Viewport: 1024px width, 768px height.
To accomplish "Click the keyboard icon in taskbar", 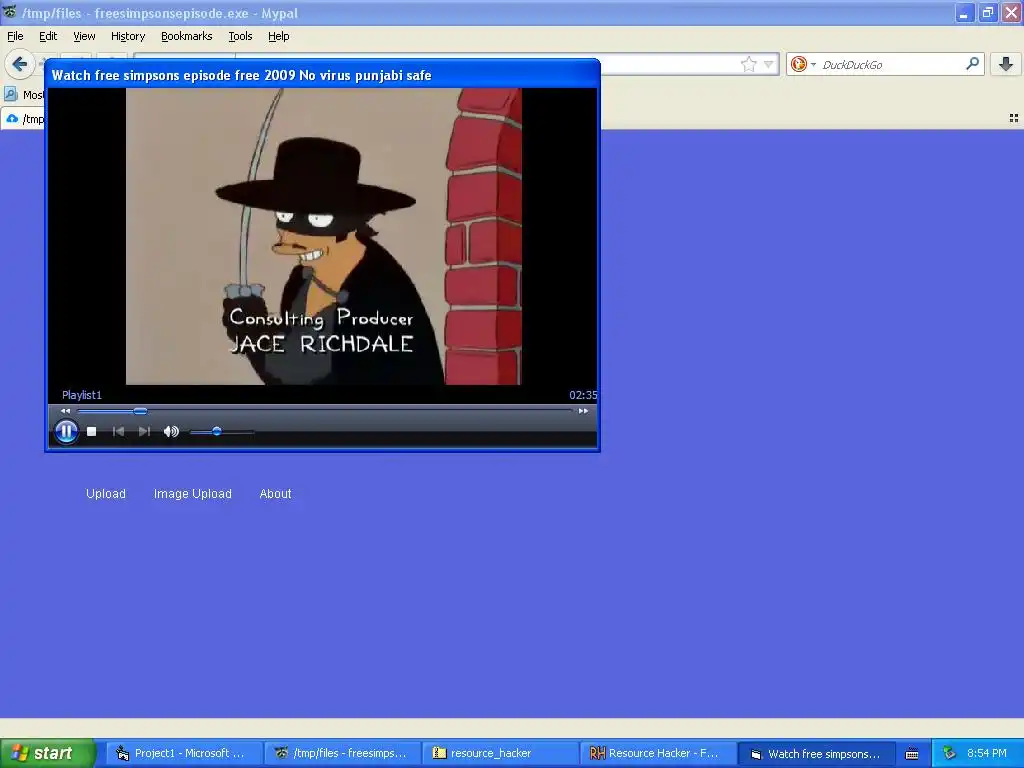I will (912, 754).
